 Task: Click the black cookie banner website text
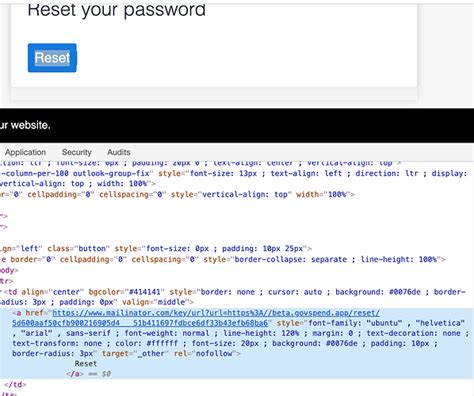point(25,125)
